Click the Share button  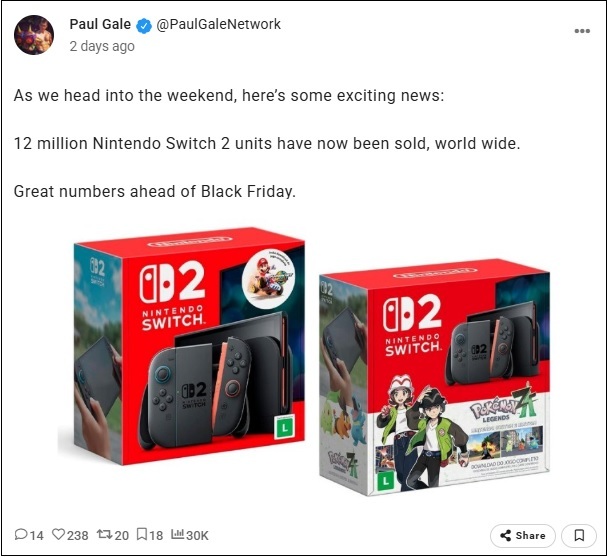(x=523, y=536)
